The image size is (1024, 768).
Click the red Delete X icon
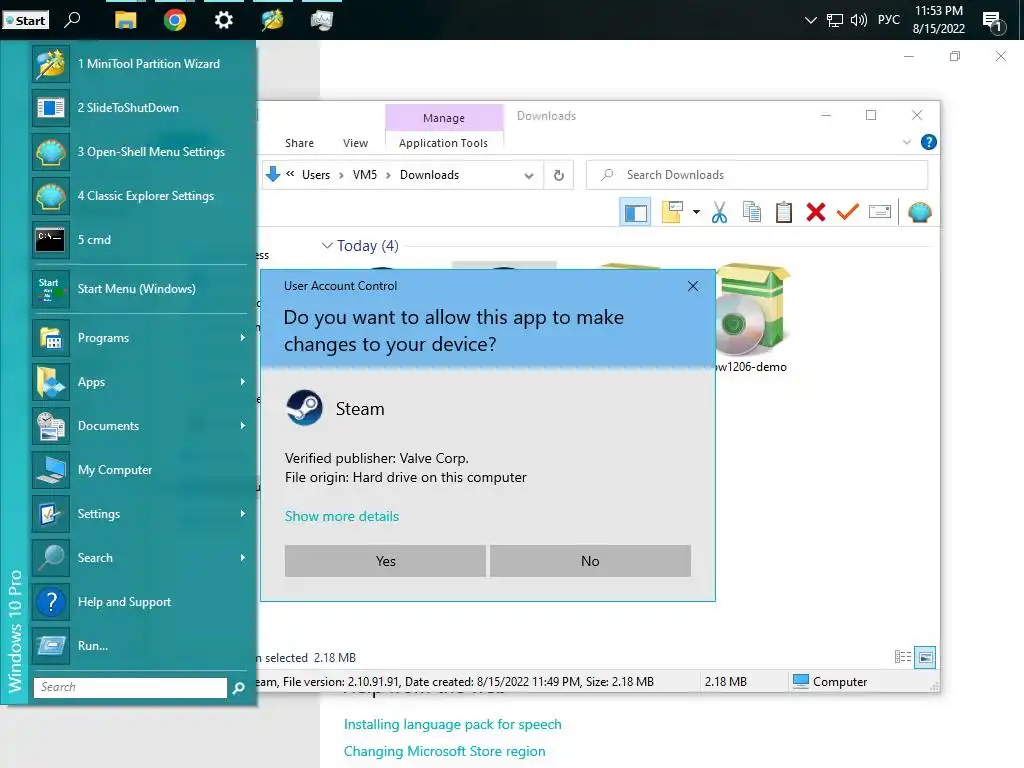coord(816,212)
